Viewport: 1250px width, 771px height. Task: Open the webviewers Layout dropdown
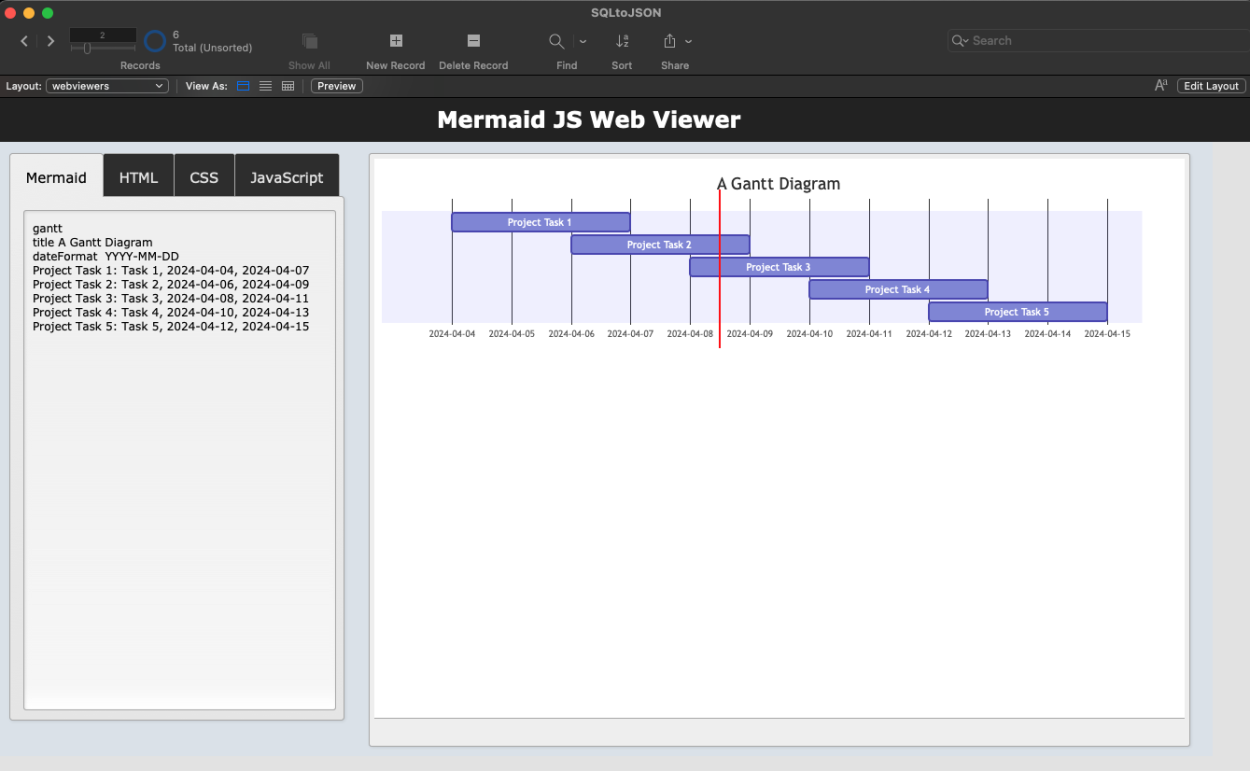[x=106, y=86]
